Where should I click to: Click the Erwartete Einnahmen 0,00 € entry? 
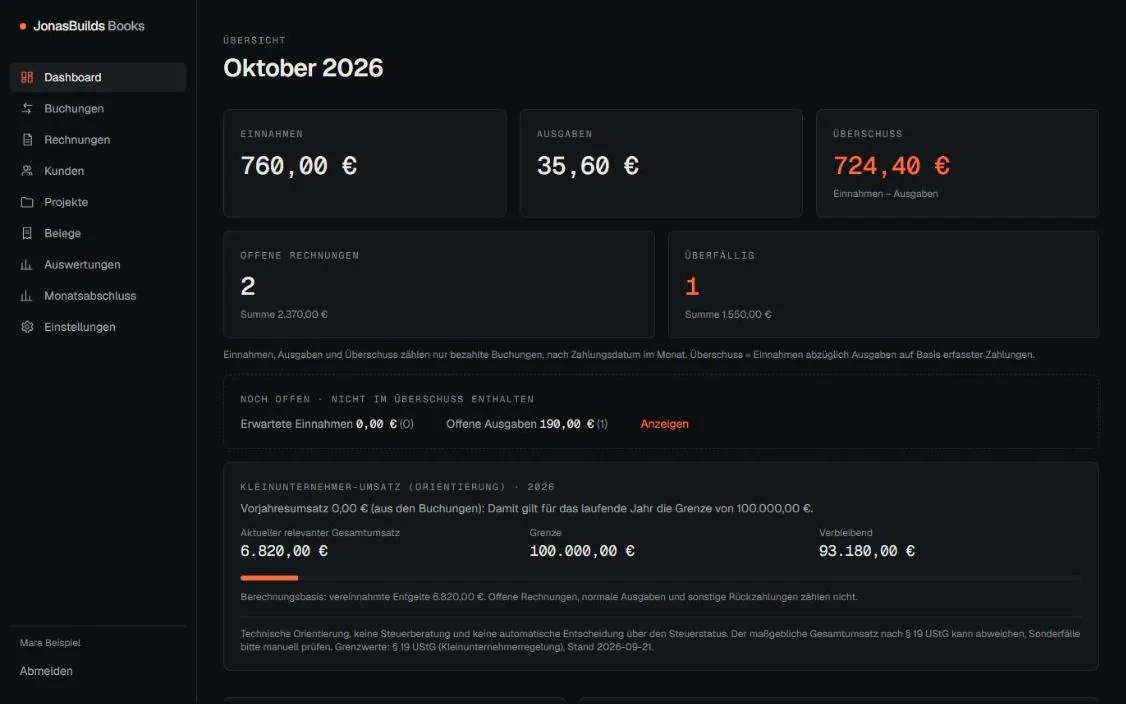pos(327,424)
